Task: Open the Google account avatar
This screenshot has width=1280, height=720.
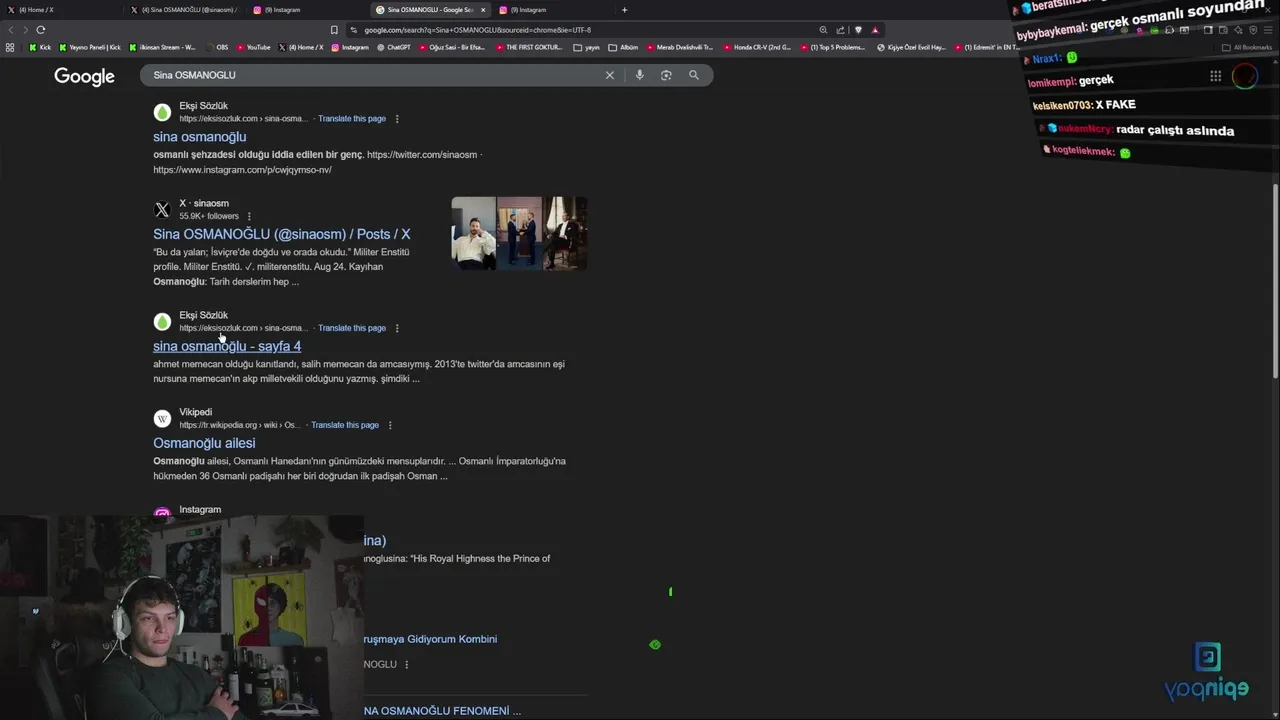Action: pos(1245,76)
